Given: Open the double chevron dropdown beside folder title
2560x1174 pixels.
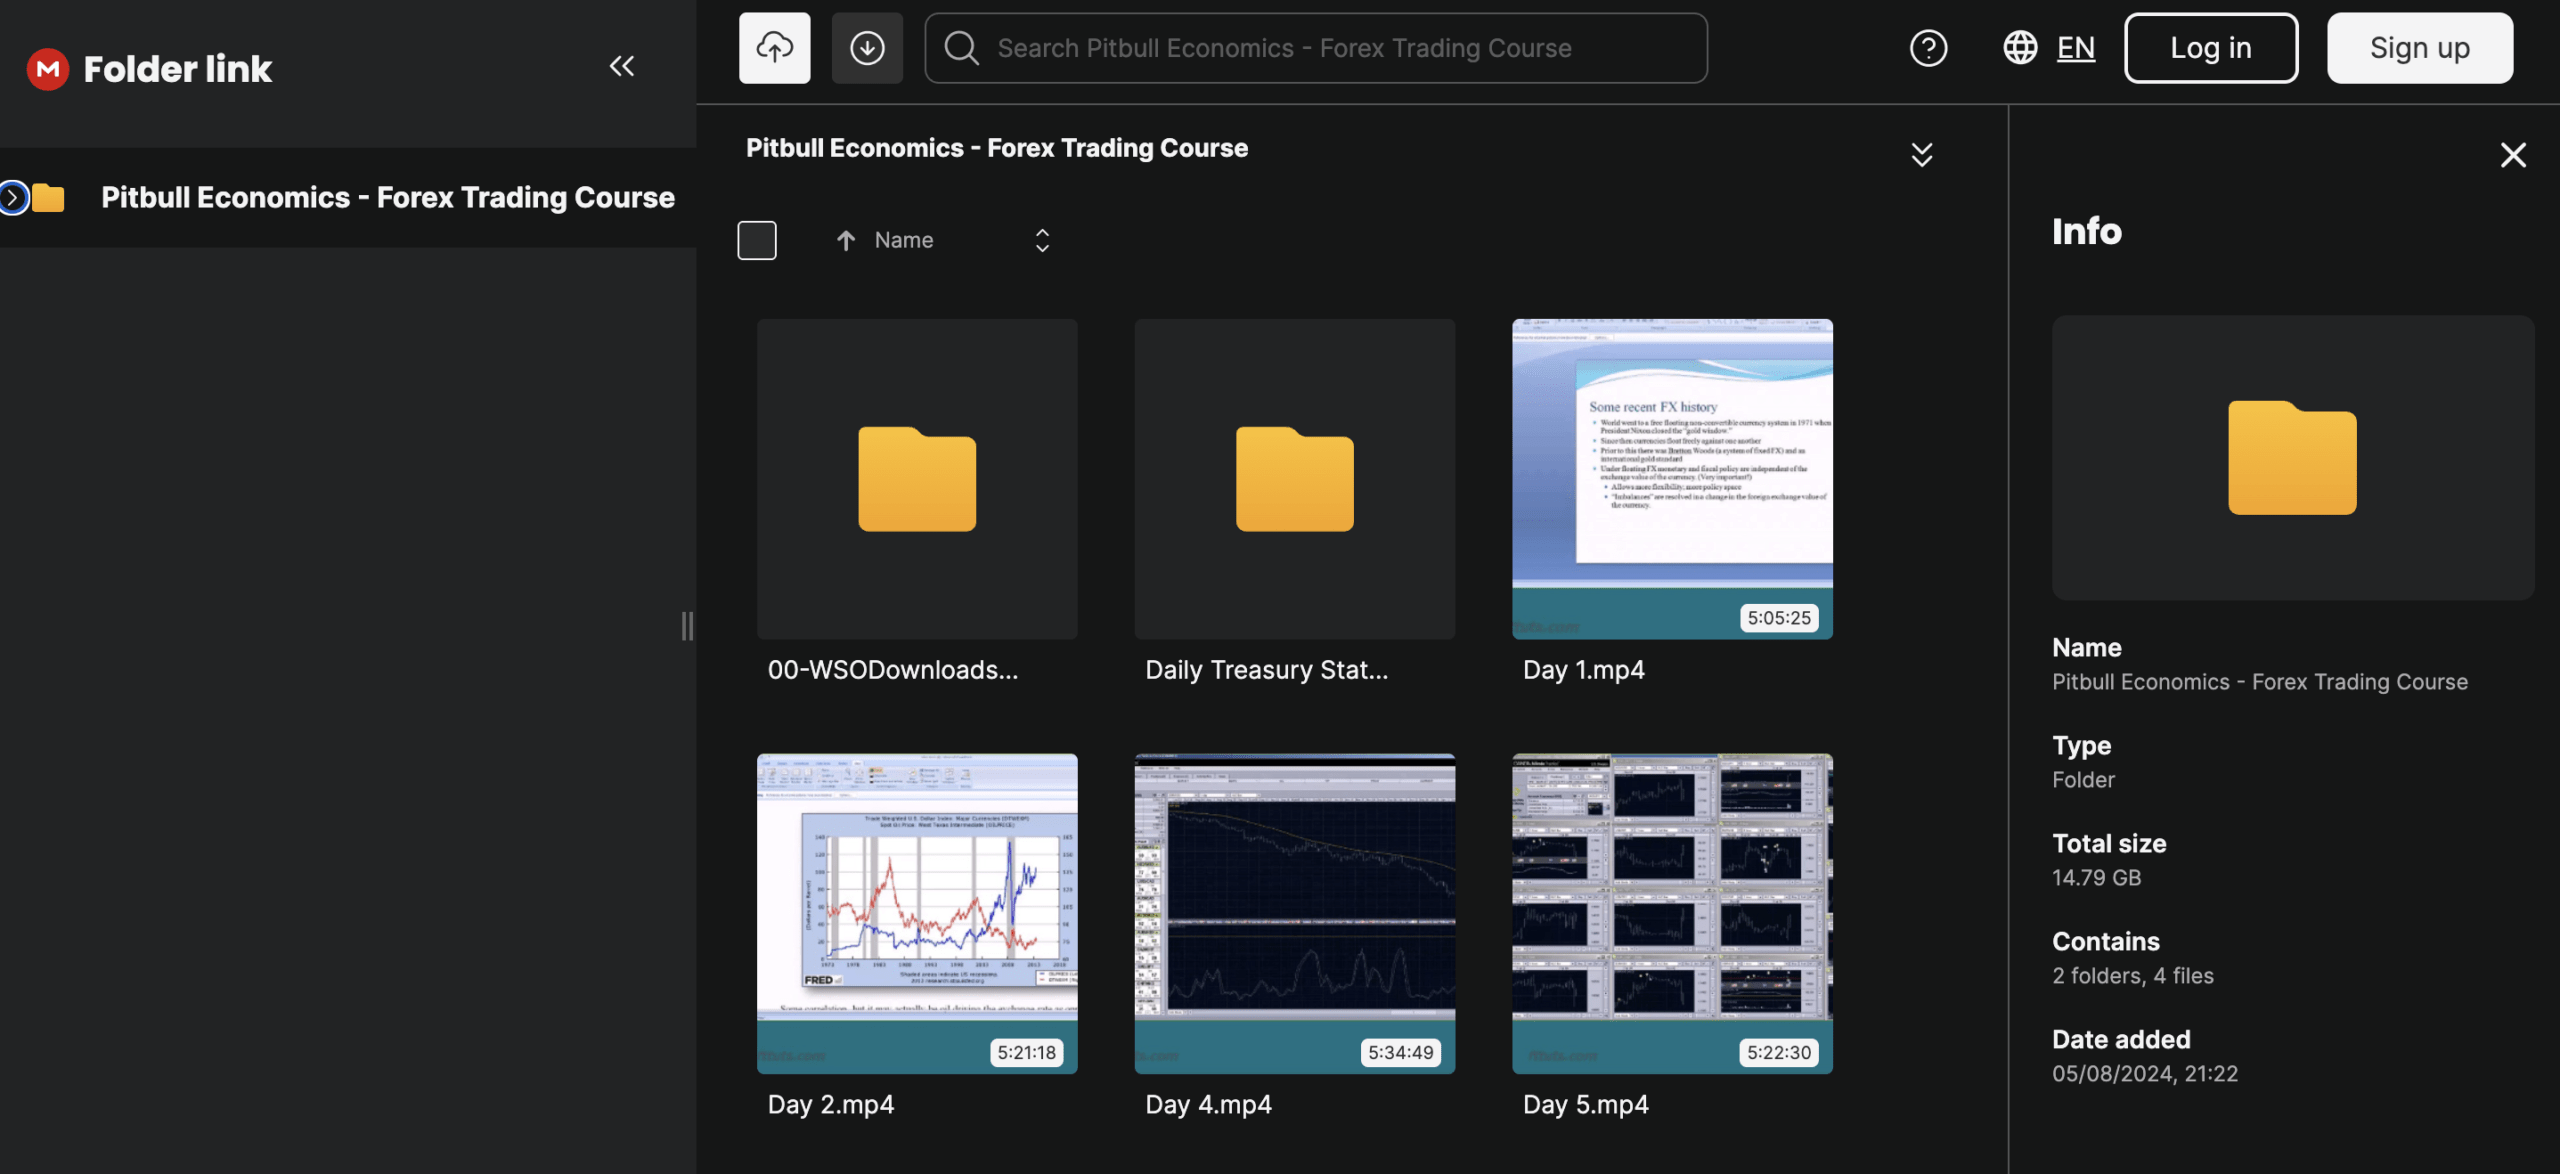Looking at the screenshot, I should (1921, 155).
